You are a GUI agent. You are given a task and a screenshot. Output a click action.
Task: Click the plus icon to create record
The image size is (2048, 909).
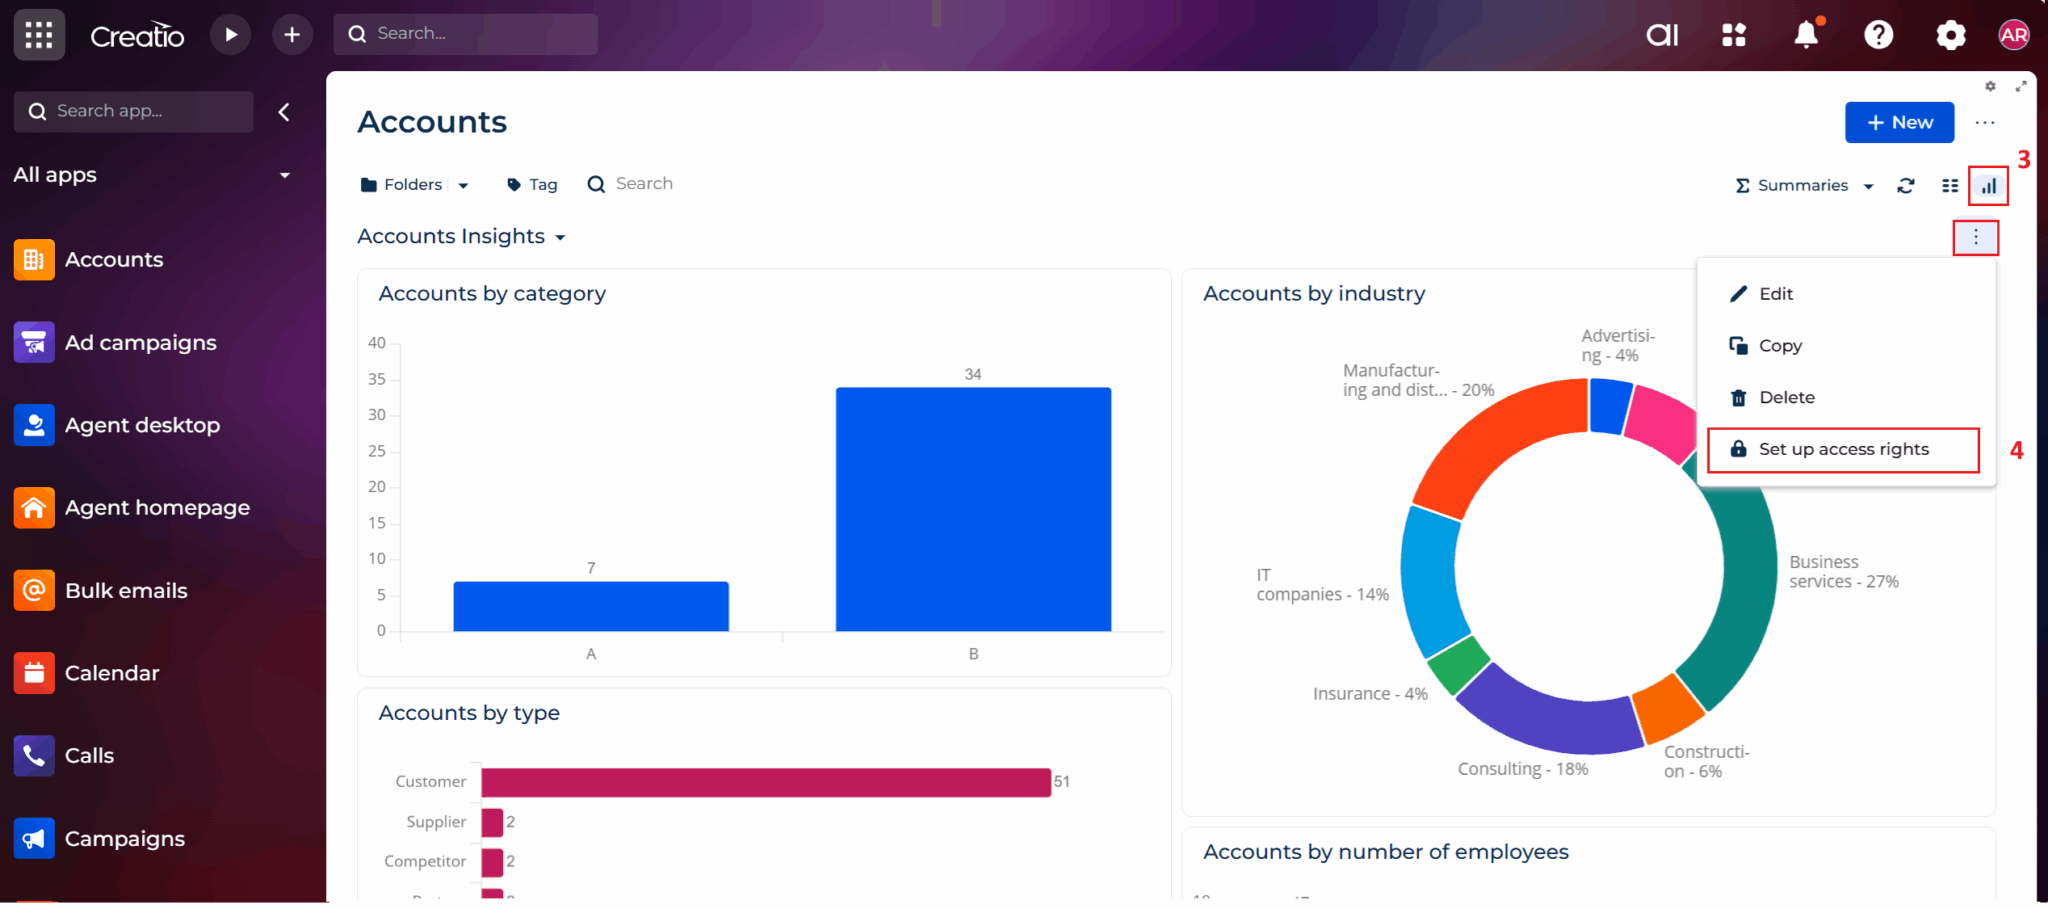(292, 34)
